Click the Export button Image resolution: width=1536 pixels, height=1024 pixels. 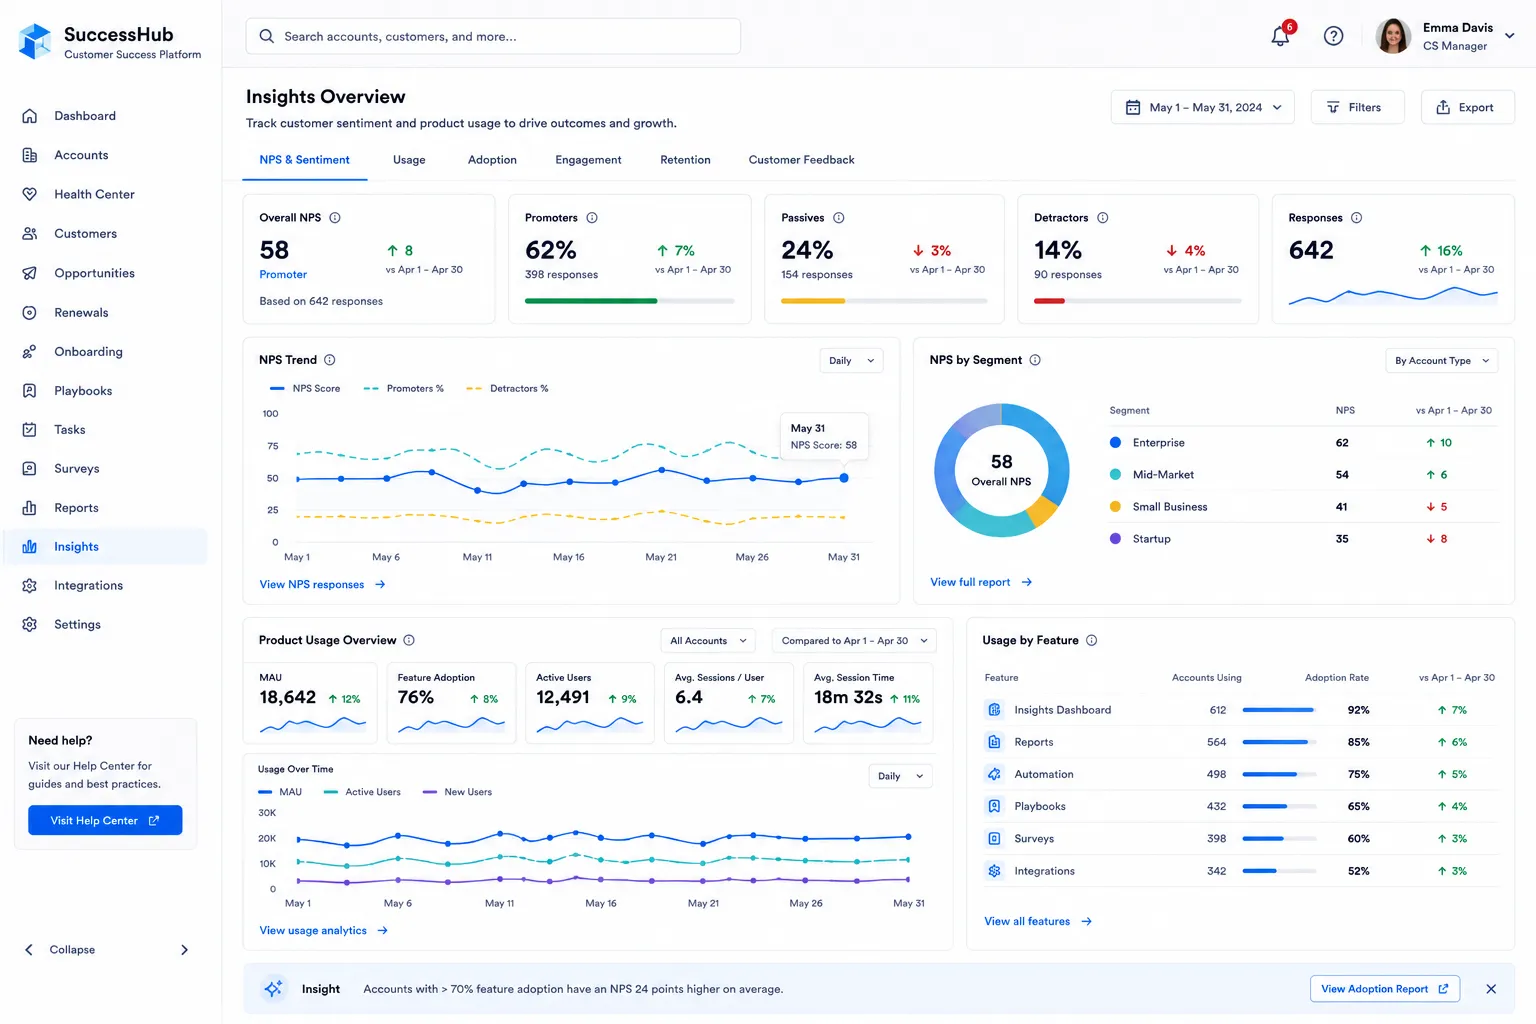pyautogui.click(x=1467, y=107)
